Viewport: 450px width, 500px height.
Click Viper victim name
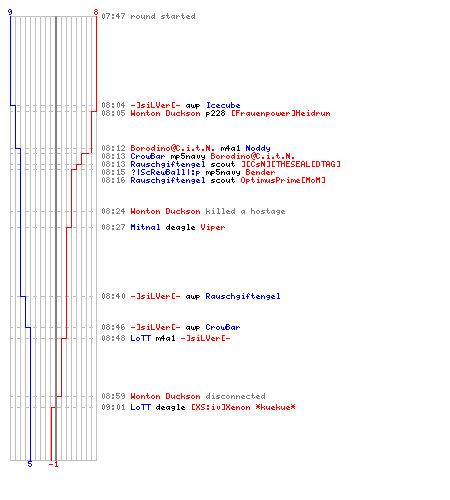(213, 227)
